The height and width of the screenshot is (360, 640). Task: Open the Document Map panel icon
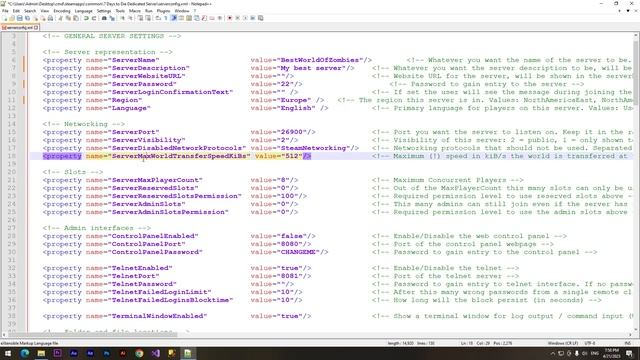[x=189, y=18]
